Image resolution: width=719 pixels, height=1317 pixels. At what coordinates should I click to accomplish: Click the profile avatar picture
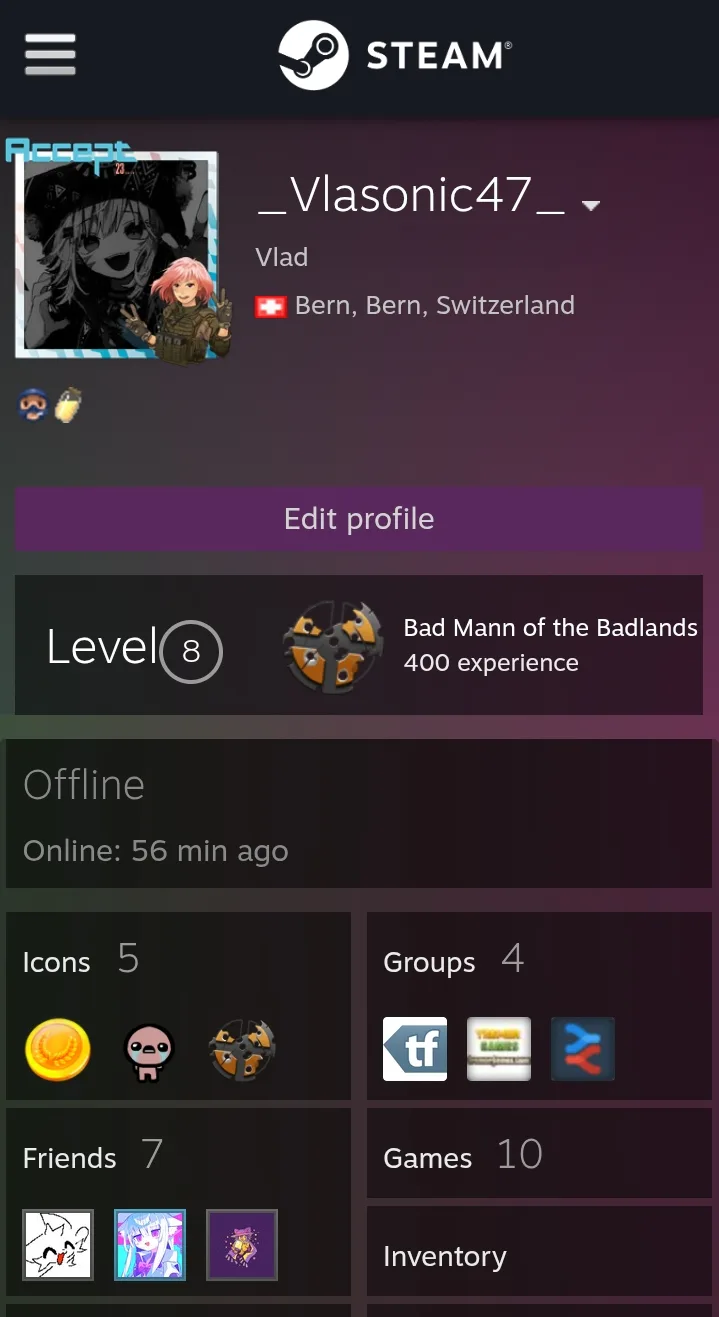(117, 254)
